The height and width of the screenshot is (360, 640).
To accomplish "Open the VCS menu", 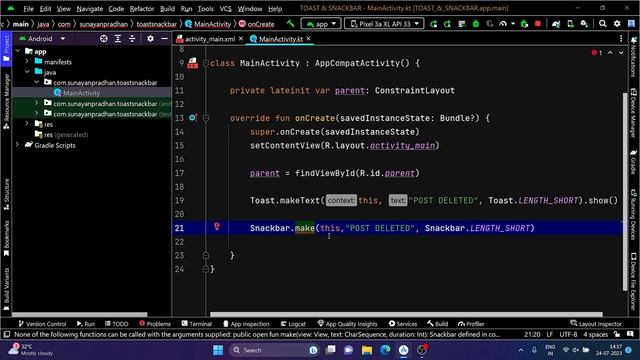I will tap(225, 8).
